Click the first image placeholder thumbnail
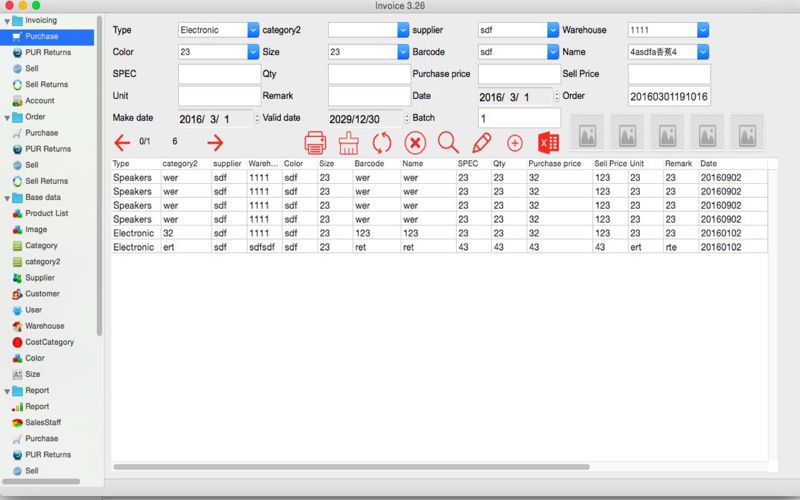The image size is (800, 500). point(588,135)
